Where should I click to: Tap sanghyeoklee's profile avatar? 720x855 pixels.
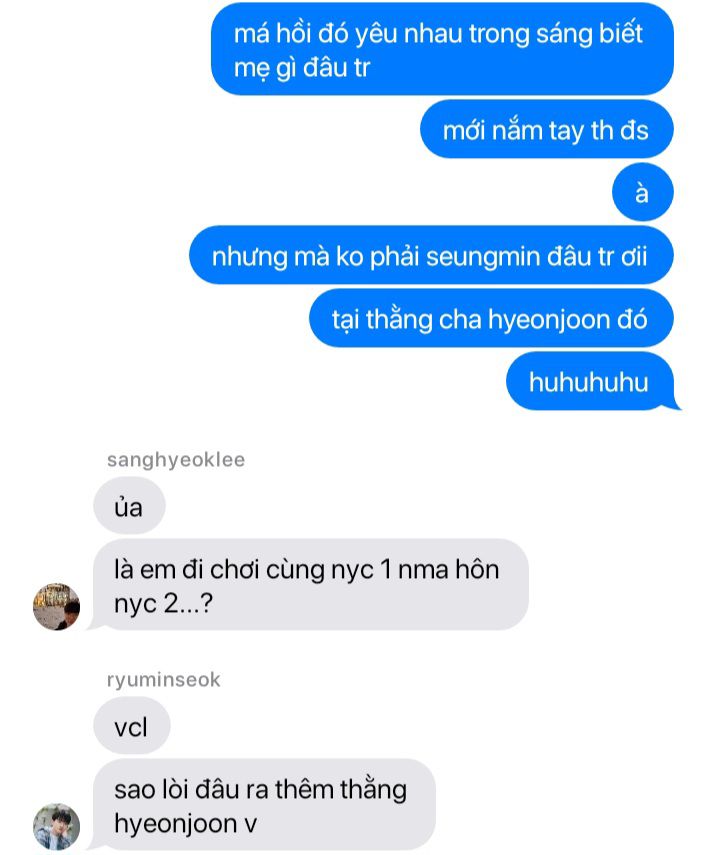coord(56,606)
